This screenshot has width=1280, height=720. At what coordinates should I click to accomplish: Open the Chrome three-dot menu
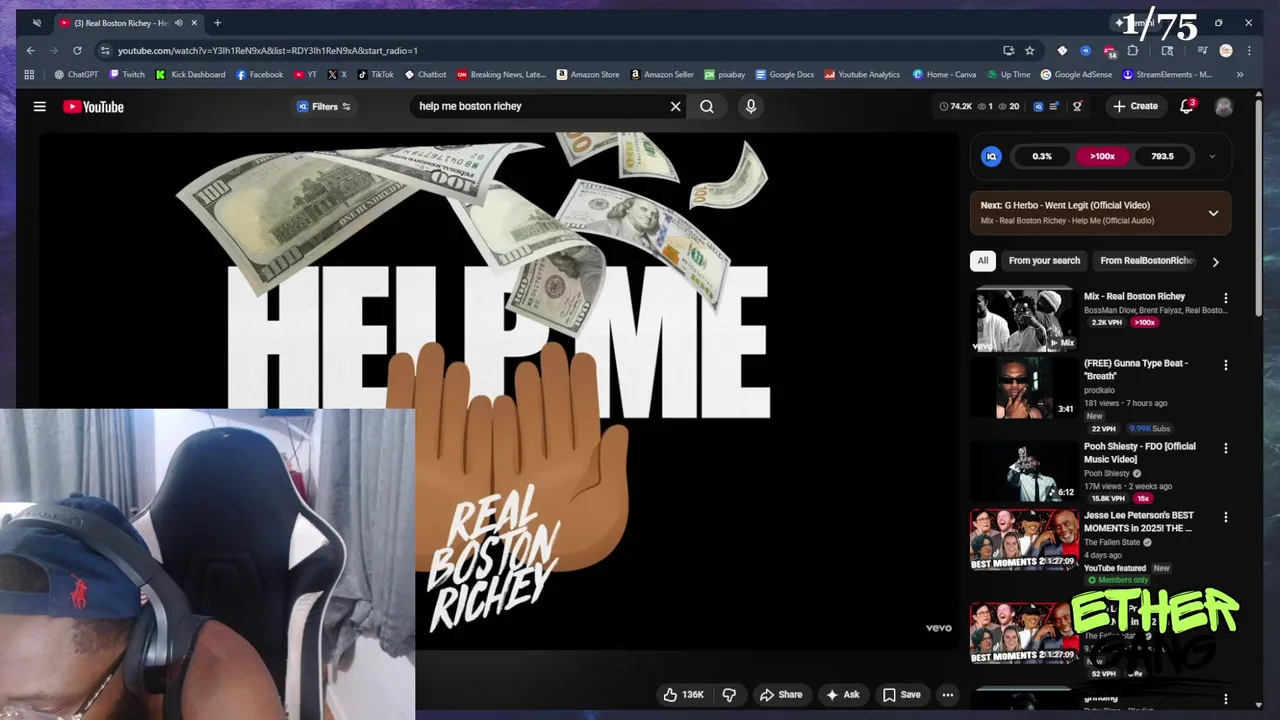point(1249,50)
